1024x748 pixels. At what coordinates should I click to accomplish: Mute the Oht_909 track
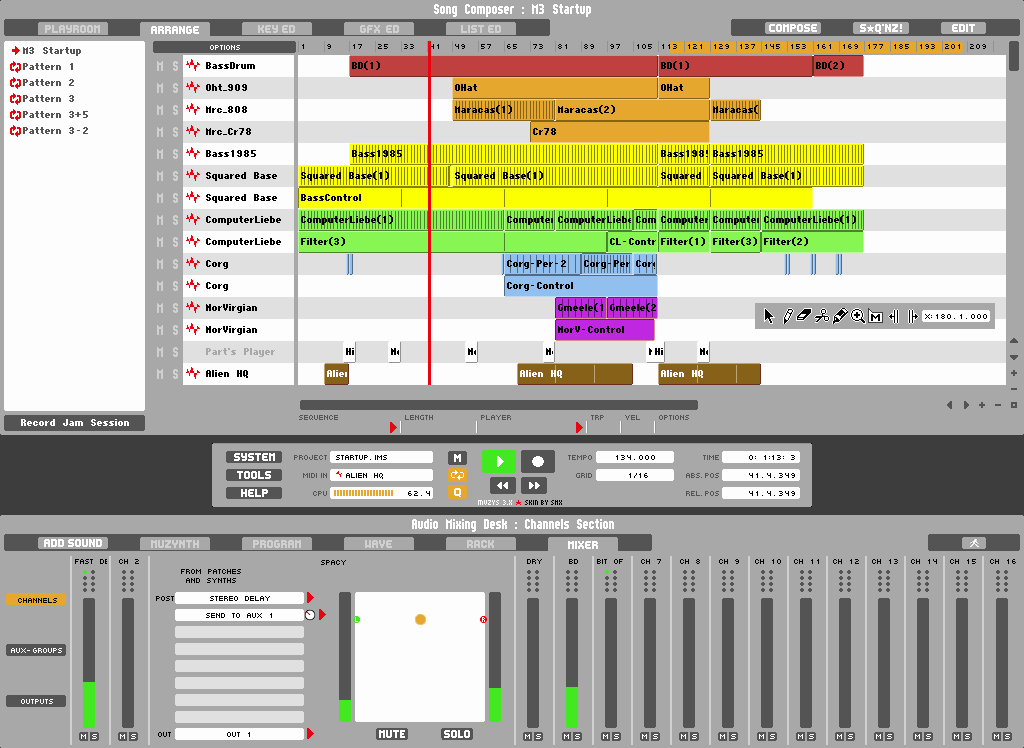[160, 88]
